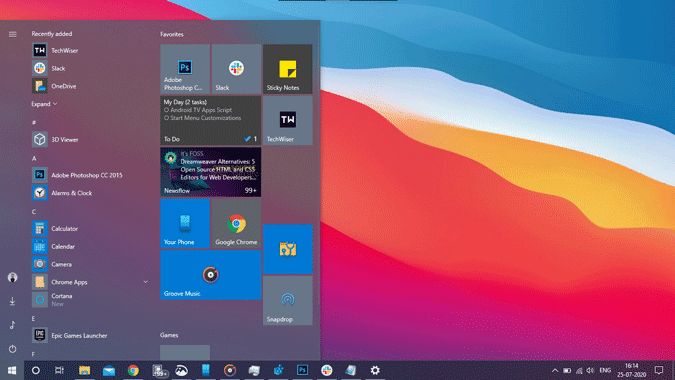The image size is (675, 380).
Task: Expand the Recently added list
Action: coord(44,104)
